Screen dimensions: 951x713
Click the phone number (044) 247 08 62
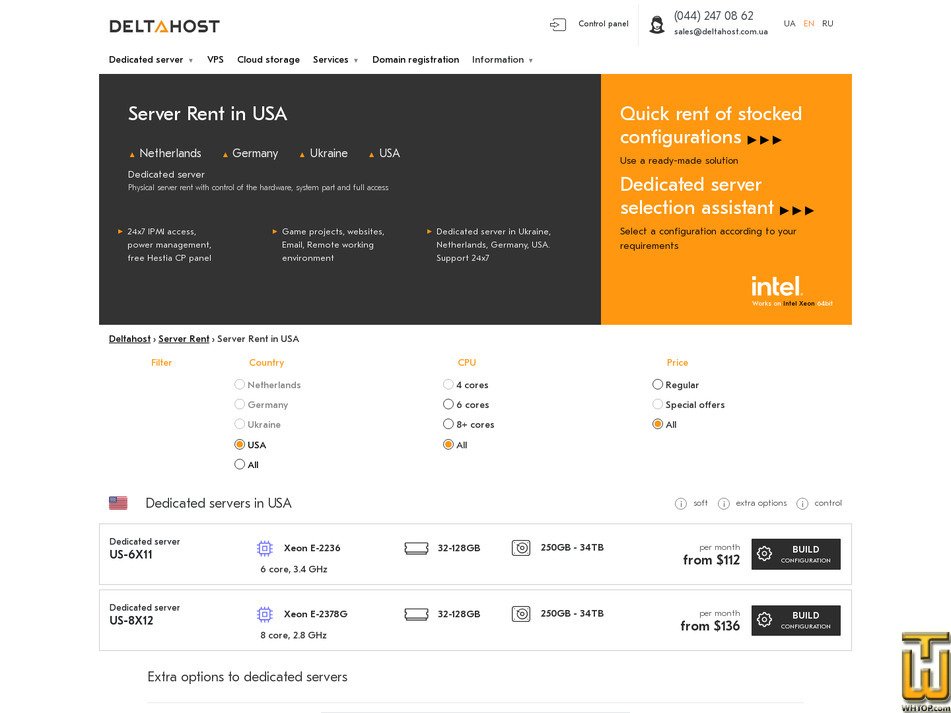tap(713, 16)
